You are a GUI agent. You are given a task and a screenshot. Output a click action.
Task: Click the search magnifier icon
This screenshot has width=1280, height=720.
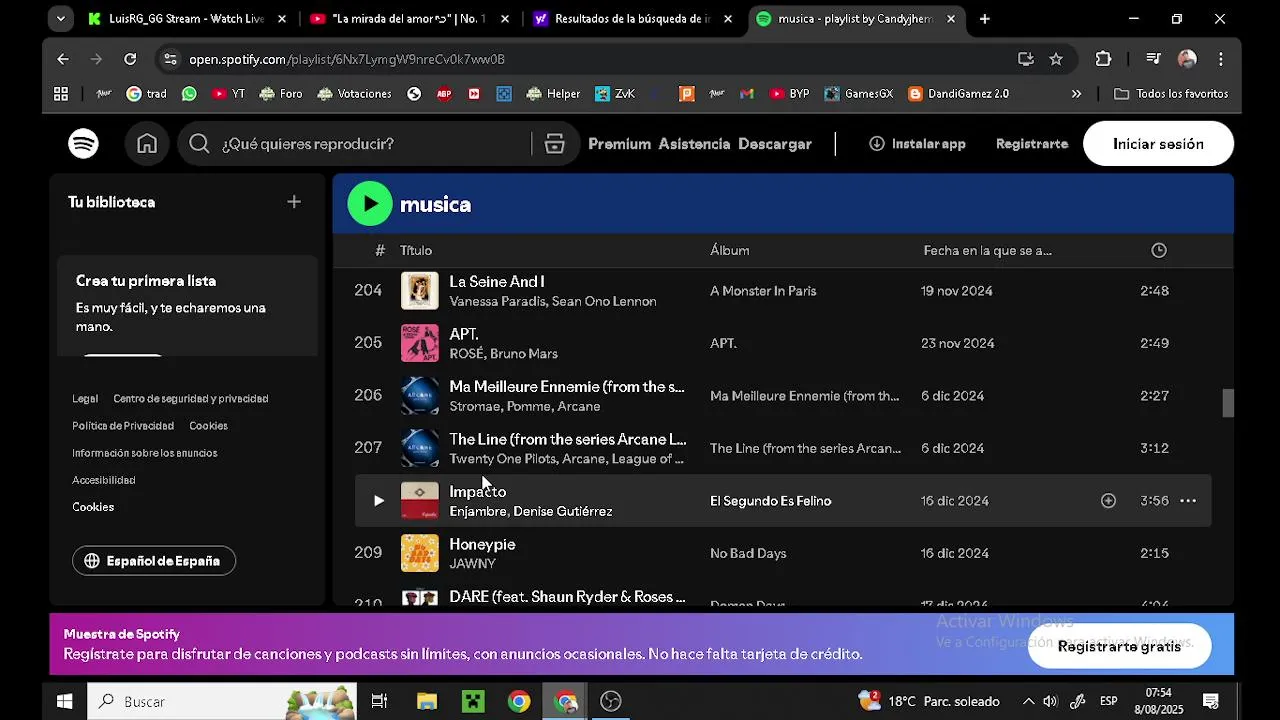pos(199,144)
